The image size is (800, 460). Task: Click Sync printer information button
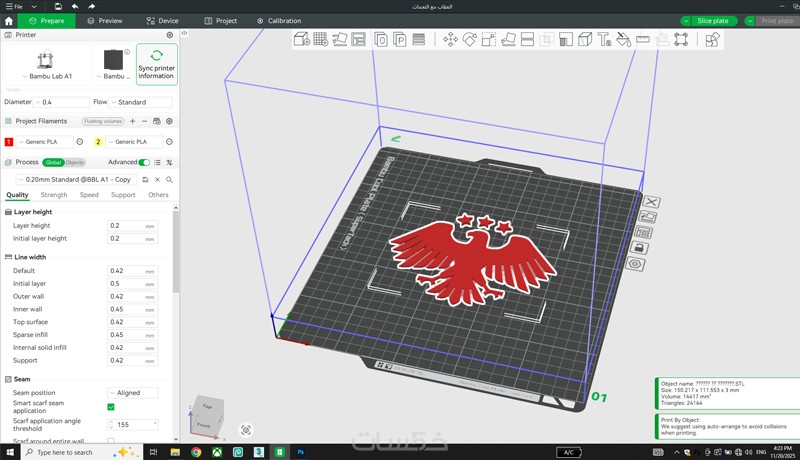tap(157, 64)
